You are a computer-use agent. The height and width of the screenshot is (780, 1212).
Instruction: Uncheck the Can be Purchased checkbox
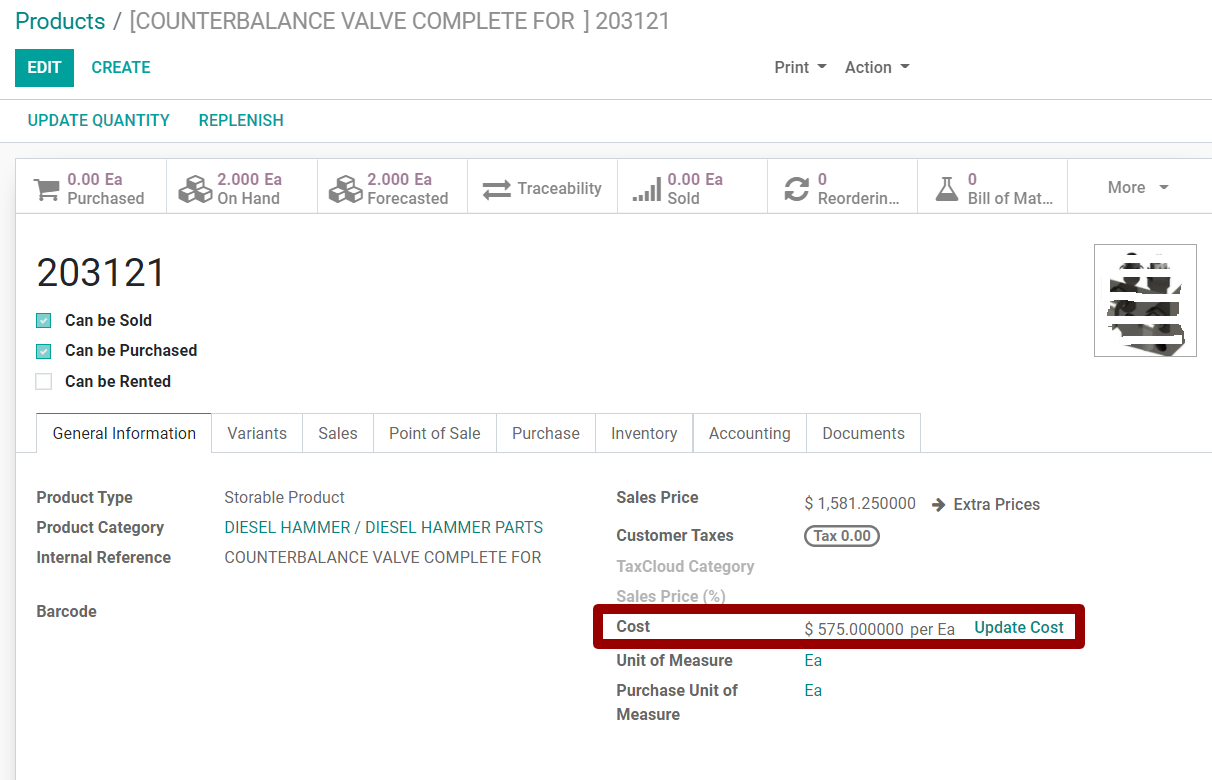point(44,351)
